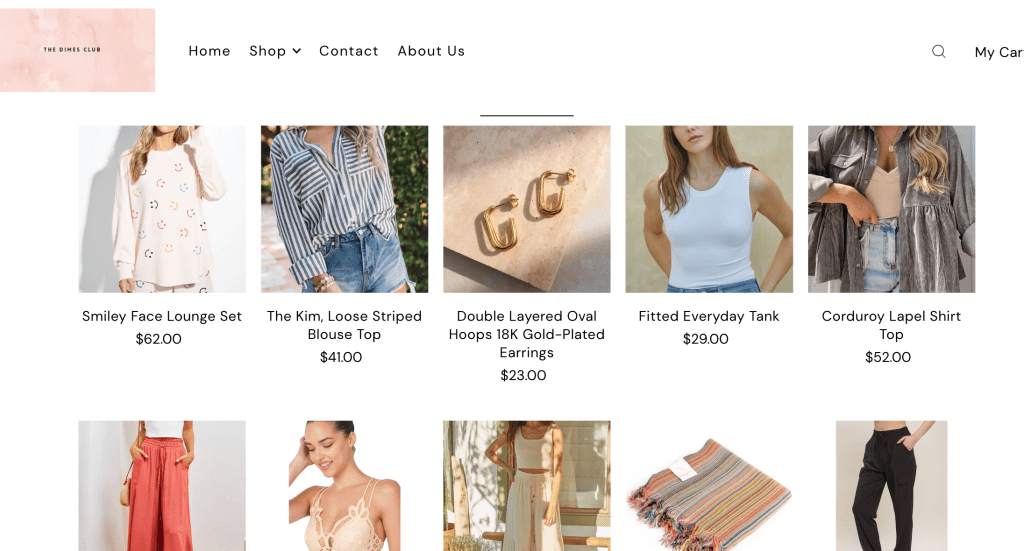Go to the Home menu item
The height and width of the screenshot is (551, 1024).
tap(209, 51)
